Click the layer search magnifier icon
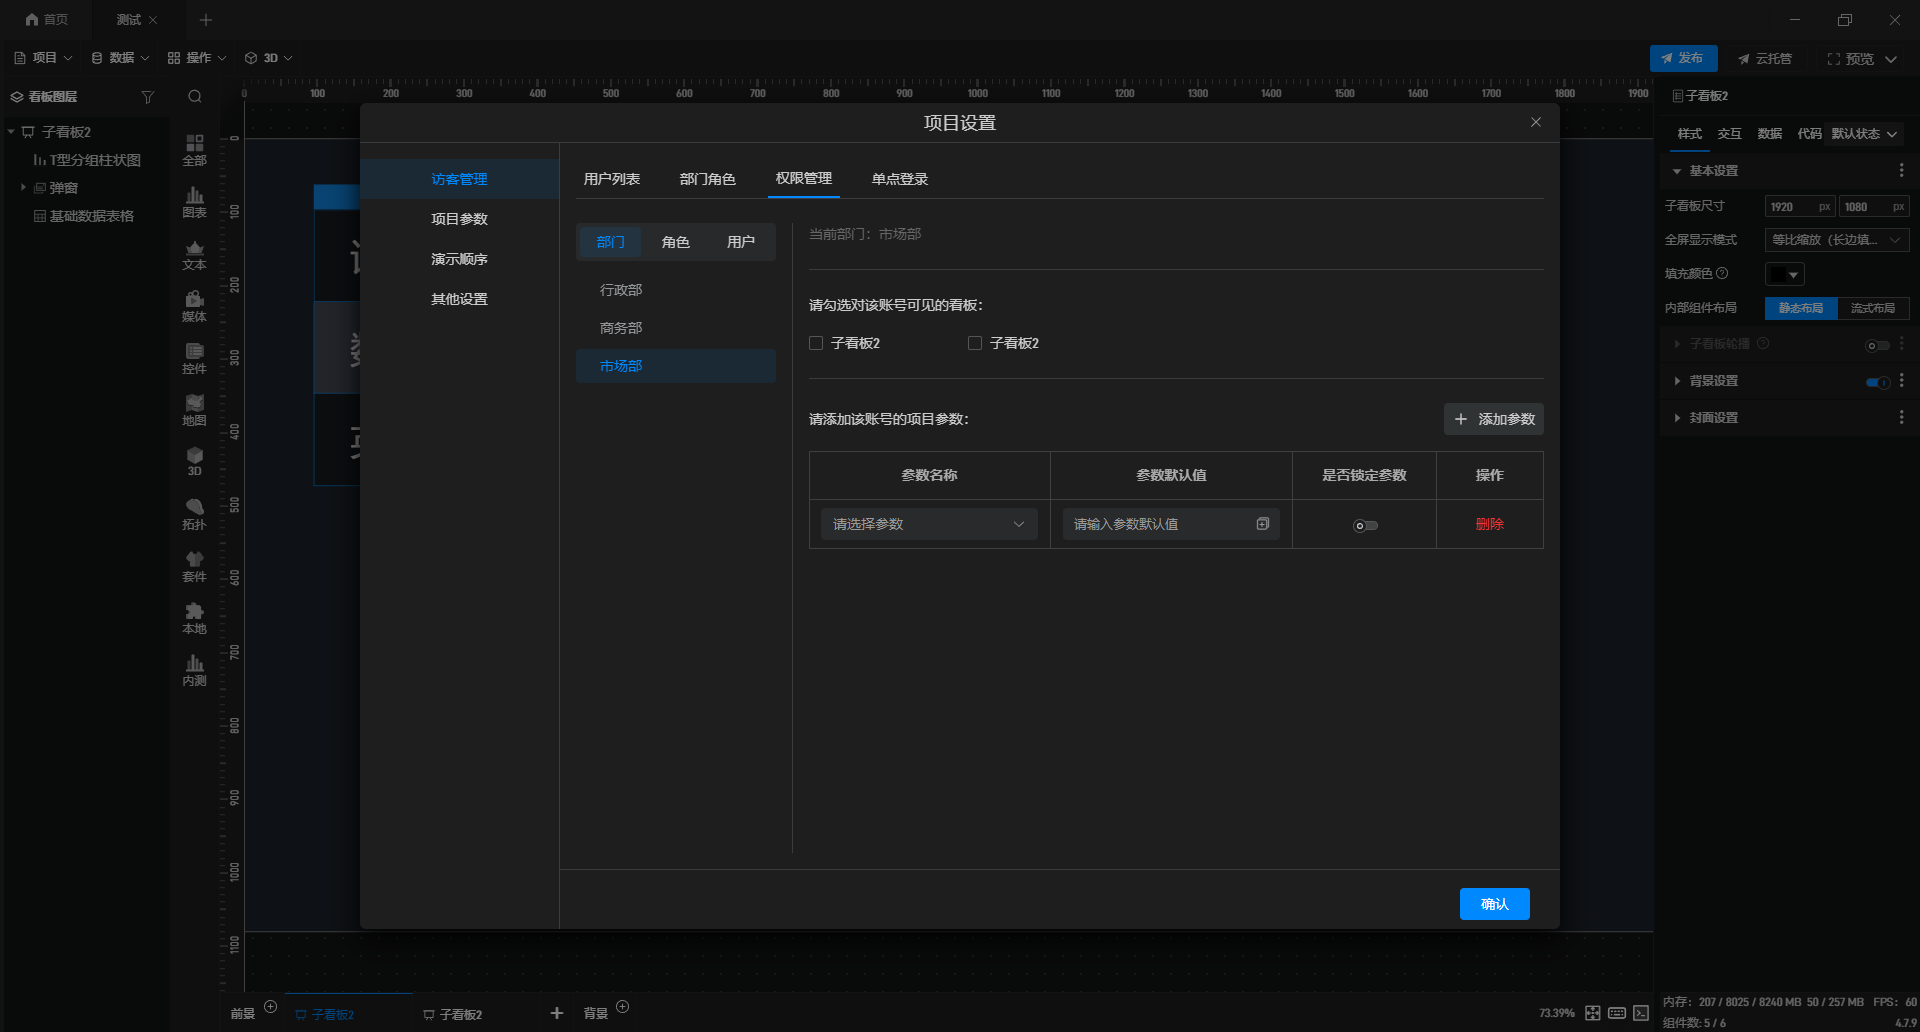Screen dimensions: 1920x1032 pyautogui.click(x=195, y=97)
